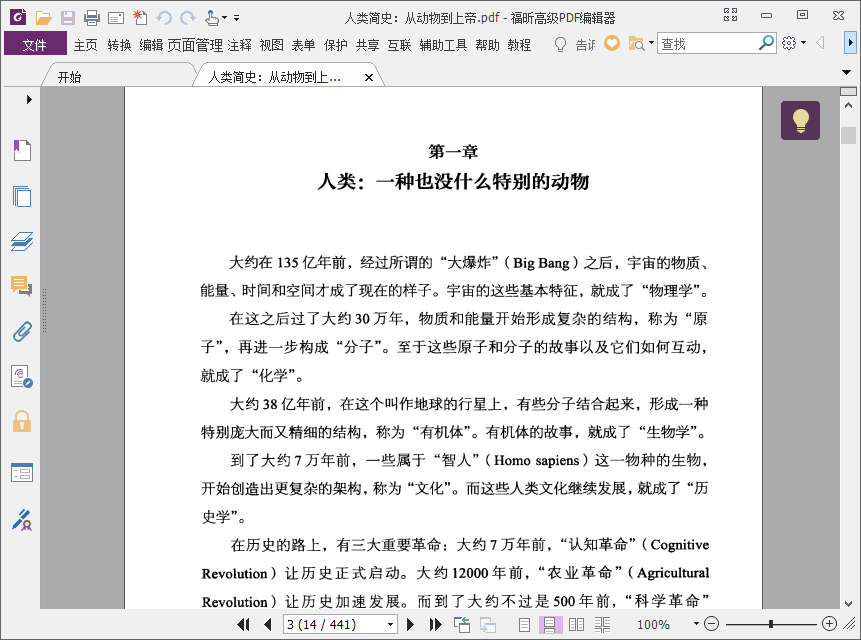Select continuous facing view mode
This screenshot has height=640, width=861.
pos(602,625)
